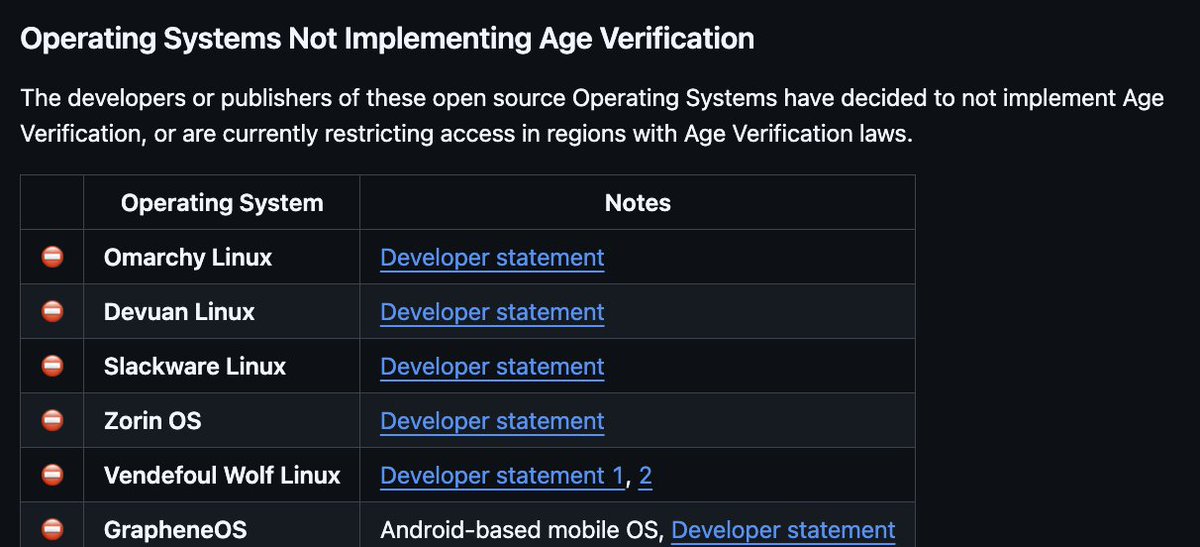Click the Operating System column header

coord(222,203)
